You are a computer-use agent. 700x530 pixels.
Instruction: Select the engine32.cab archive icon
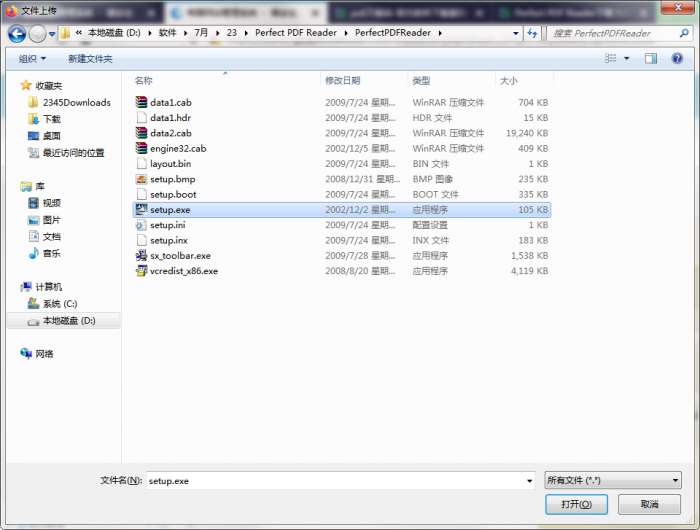coord(142,148)
